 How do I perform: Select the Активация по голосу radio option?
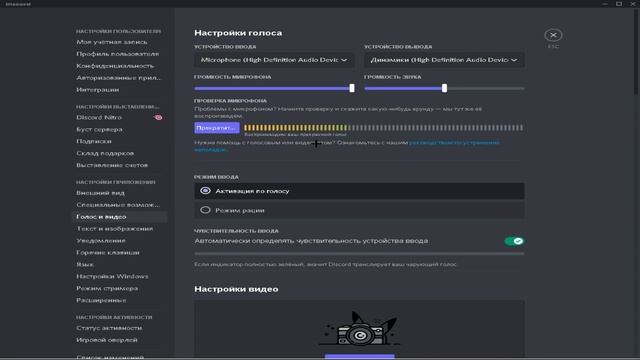(359, 191)
